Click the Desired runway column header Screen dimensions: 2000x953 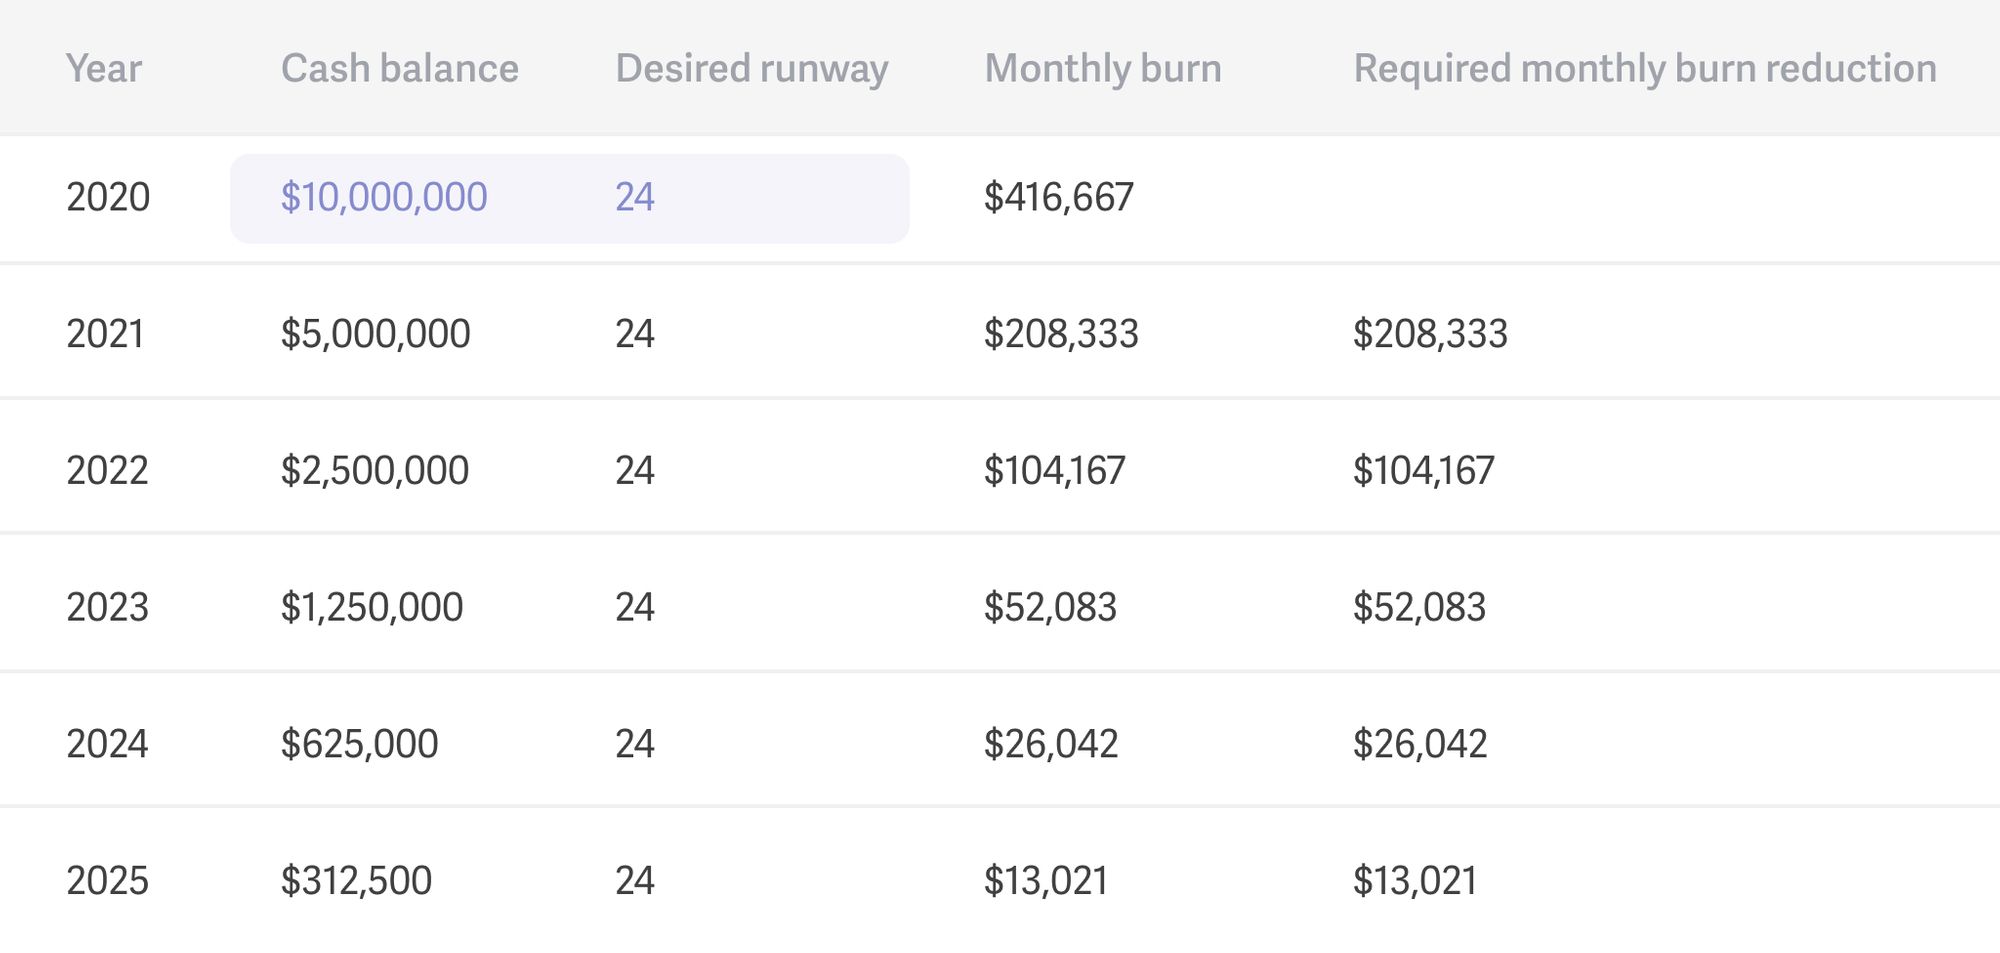(751, 68)
